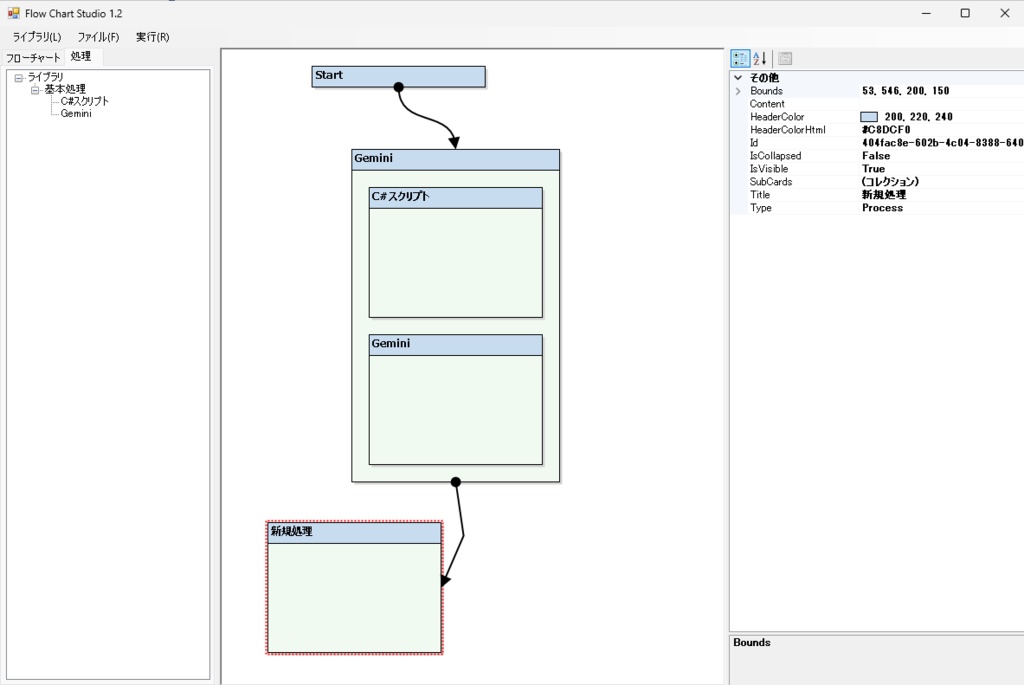1024x685 pixels.
Task: Select the Start node on the canvas
Action: pyautogui.click(x=398, y=76)
